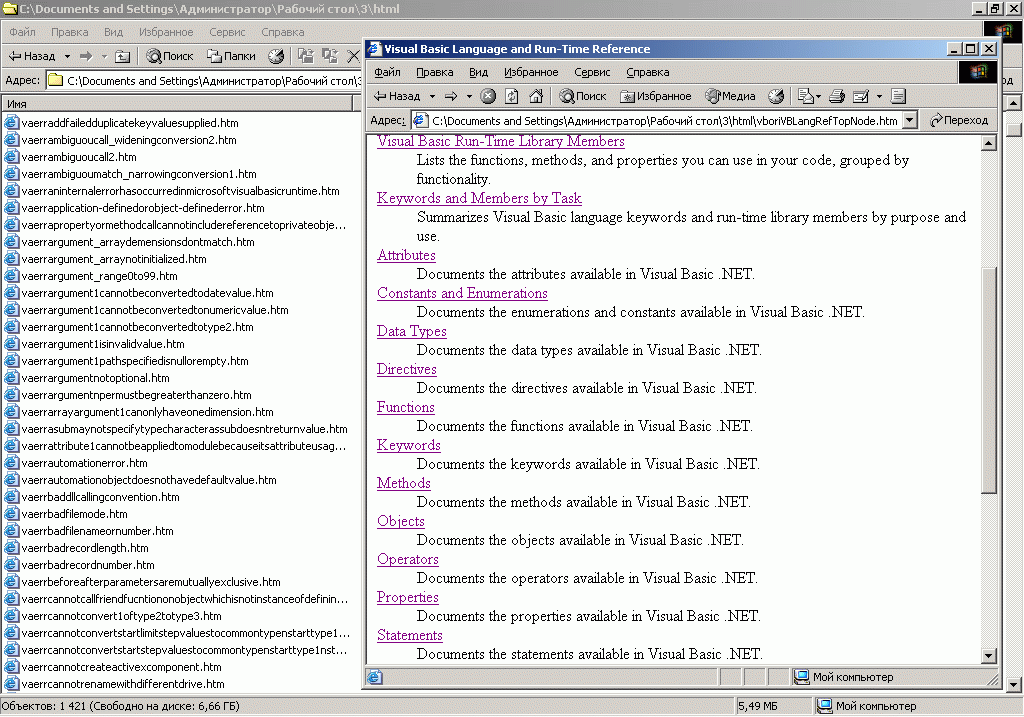Follow the Directives link
The width and height of the screenshot is (1024, 717).
point(407,369)
